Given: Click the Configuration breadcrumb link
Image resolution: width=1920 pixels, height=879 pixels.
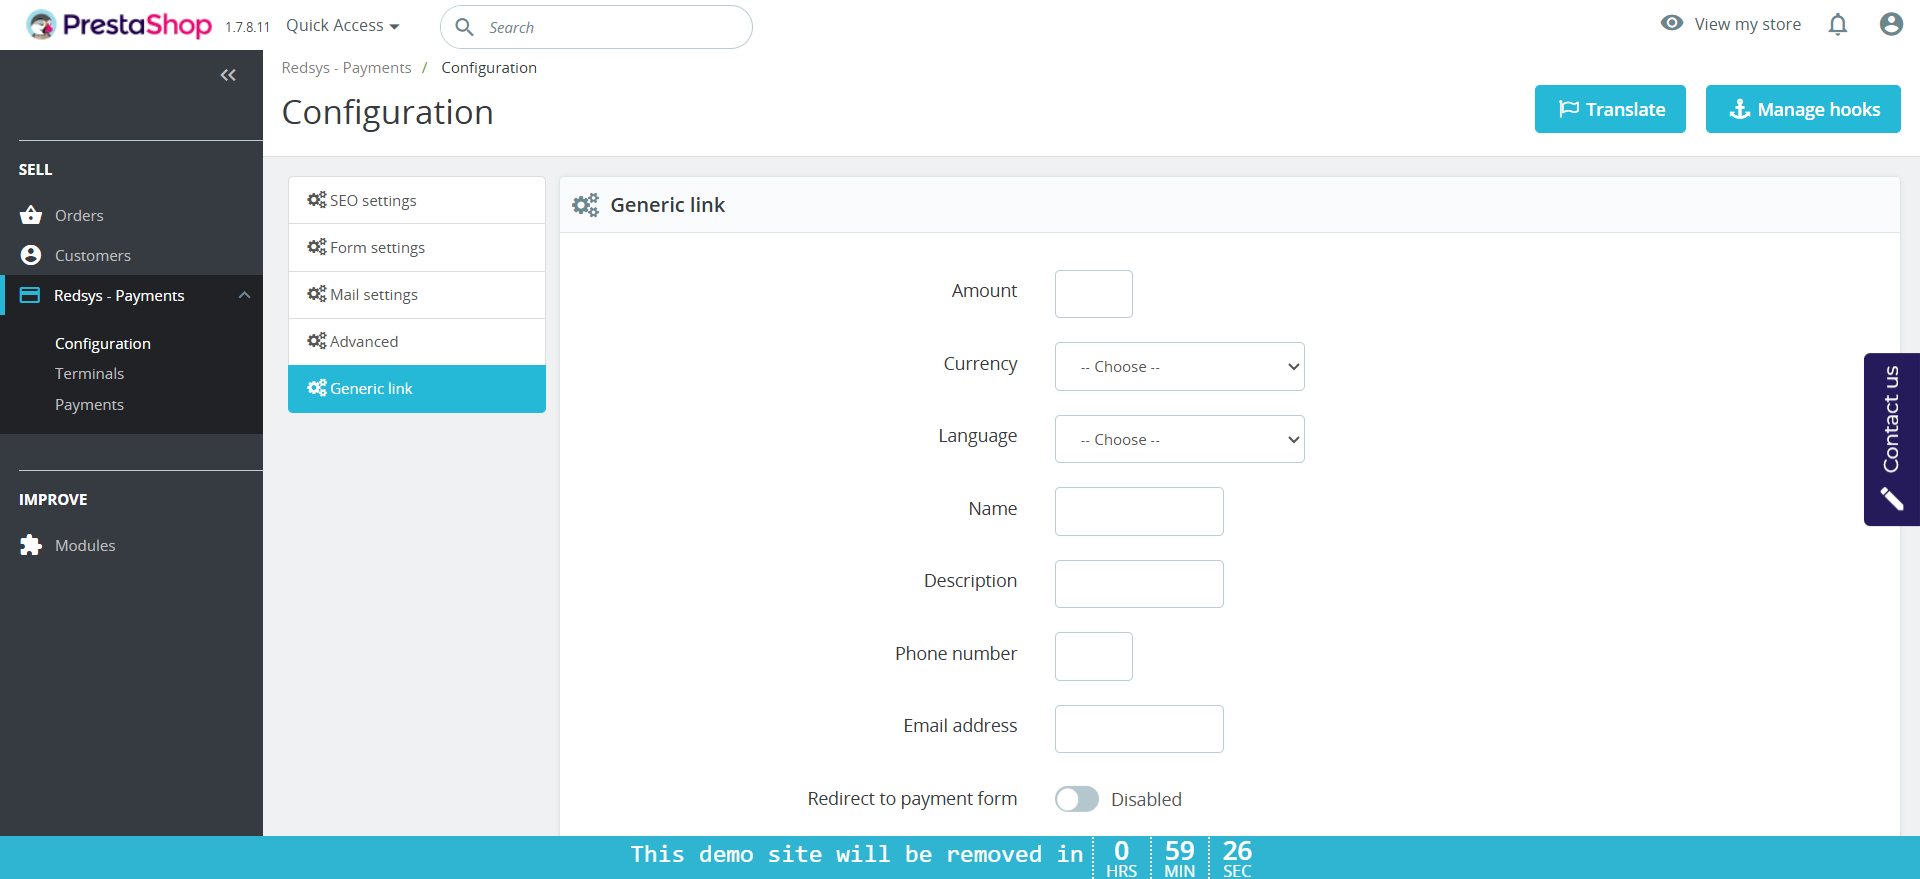Looking at the screenshot, I should click(489, 67).
